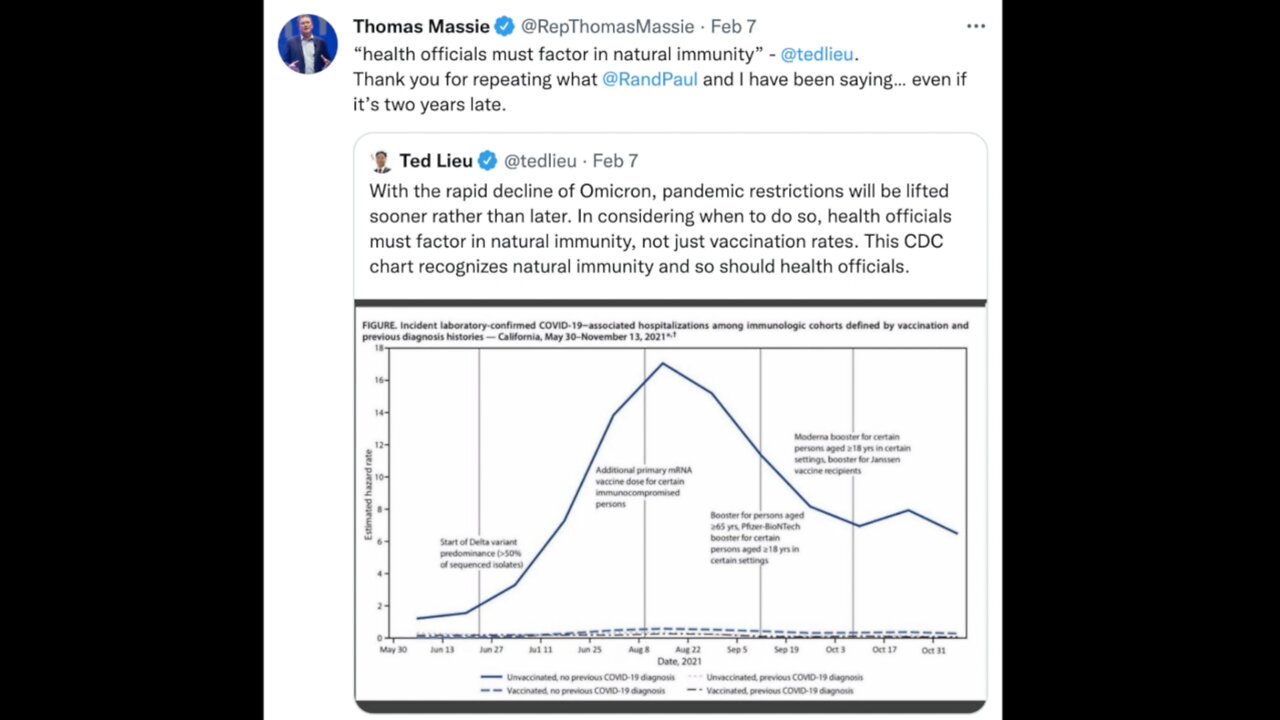Click the Moderna booster annotation text
The image size is (1280, 720).
click(852, 453)
